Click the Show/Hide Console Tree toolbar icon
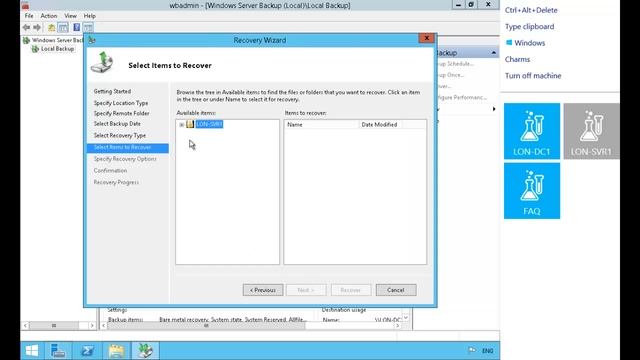This screenshot has width=640, height=360. (x=63, y=27)
